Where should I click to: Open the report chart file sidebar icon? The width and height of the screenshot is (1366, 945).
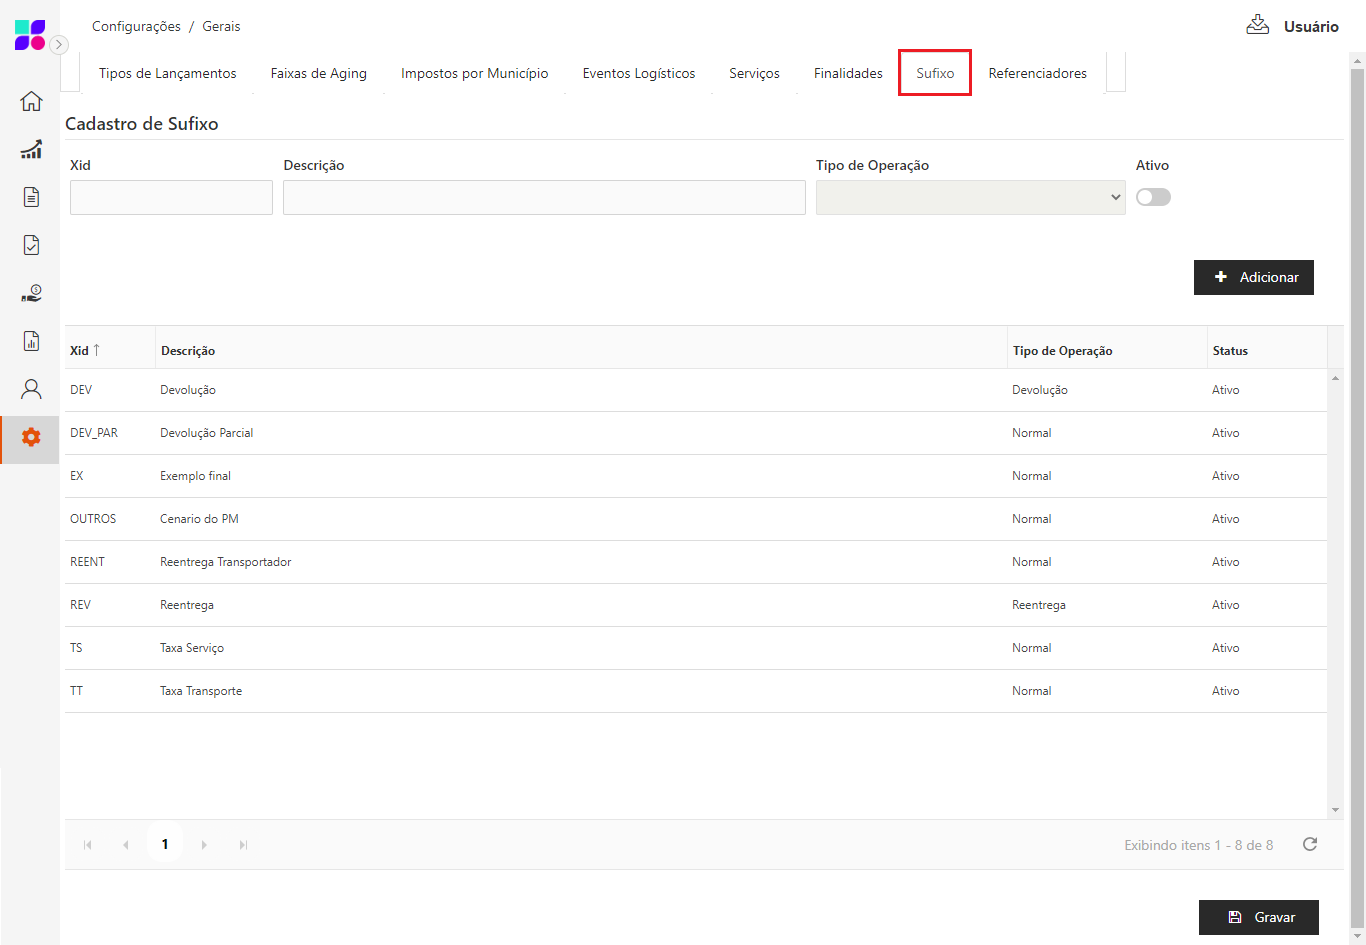31,341
